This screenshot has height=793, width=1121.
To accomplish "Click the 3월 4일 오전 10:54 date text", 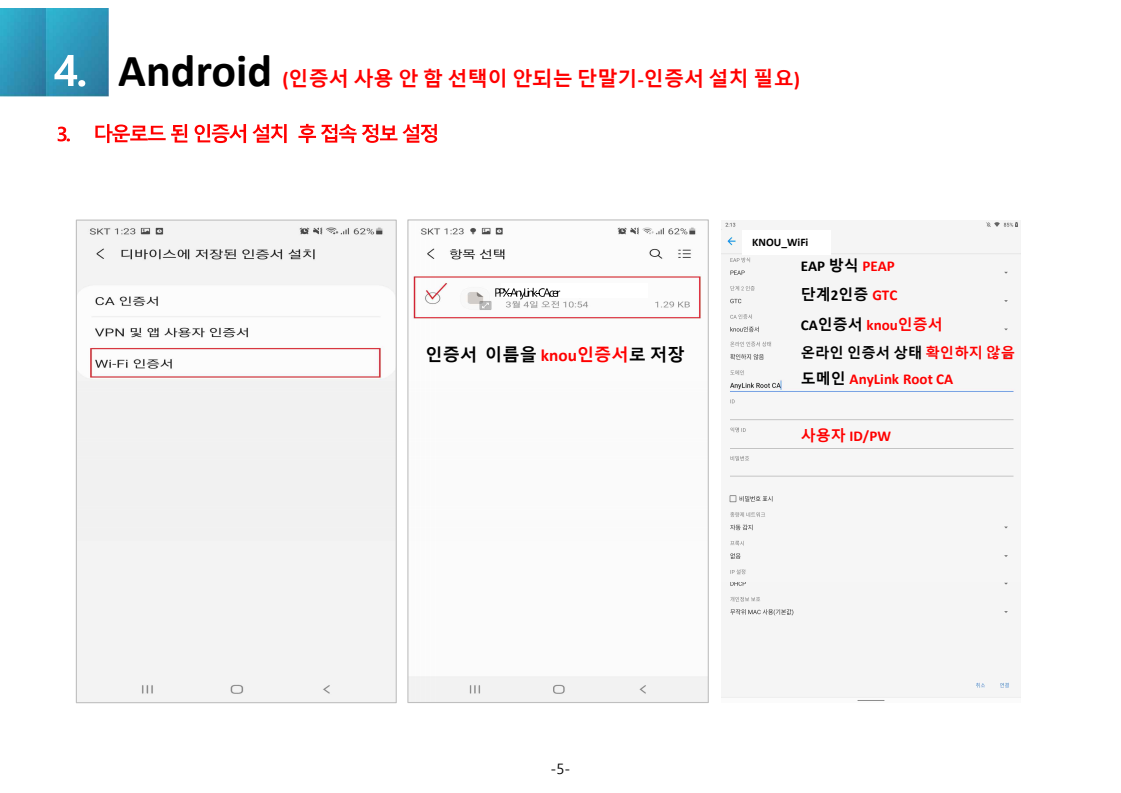I will pyautogui.click(x=546, y=305).
